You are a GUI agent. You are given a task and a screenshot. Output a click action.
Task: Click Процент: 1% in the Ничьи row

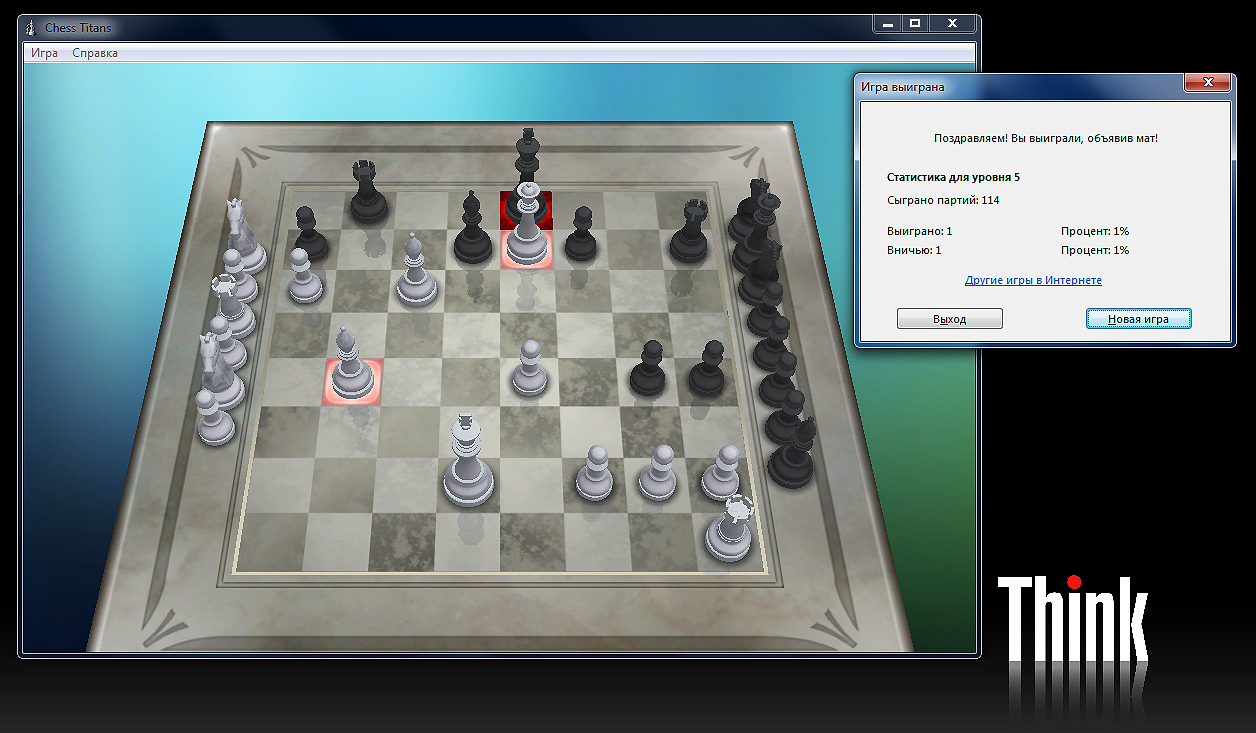(x=1095, y=250)
